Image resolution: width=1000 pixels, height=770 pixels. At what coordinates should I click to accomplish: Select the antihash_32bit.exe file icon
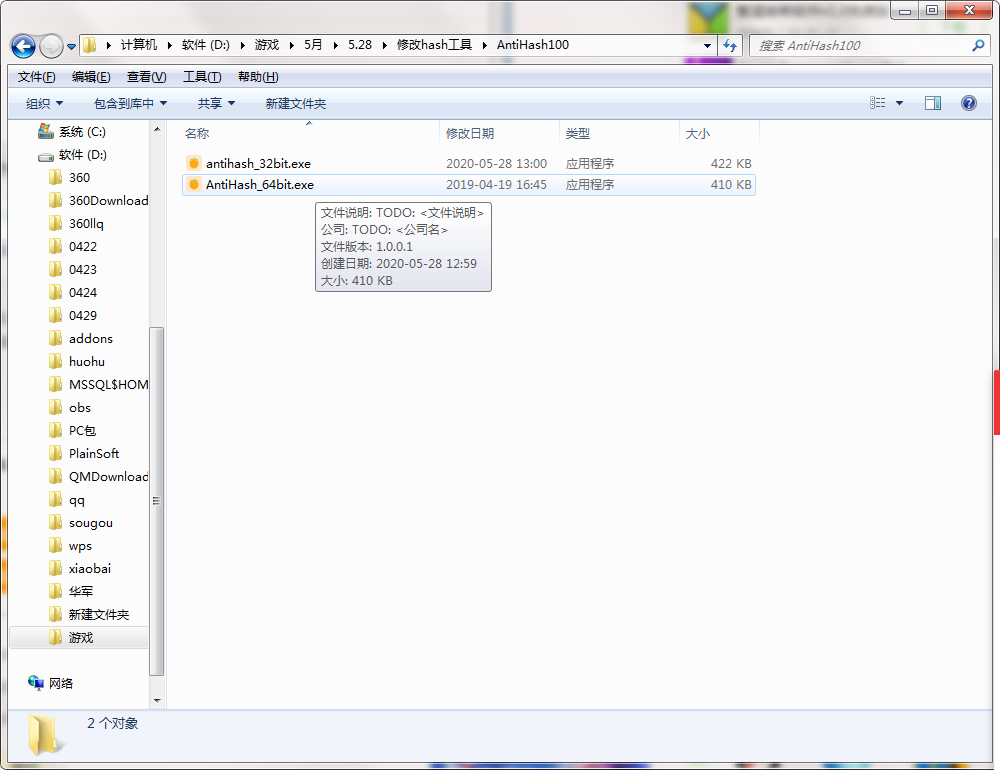point(194,163)
